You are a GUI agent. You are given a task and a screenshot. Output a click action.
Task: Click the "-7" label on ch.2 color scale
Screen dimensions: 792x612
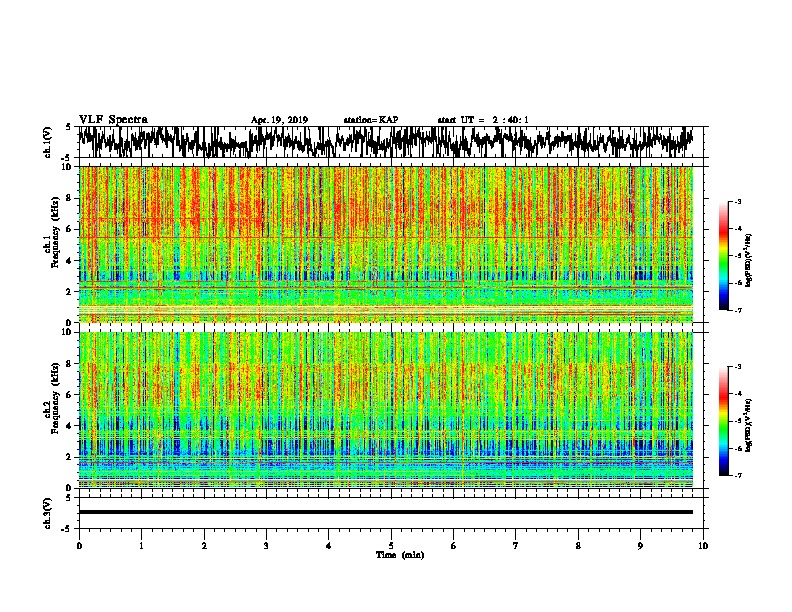pos(737,475)
